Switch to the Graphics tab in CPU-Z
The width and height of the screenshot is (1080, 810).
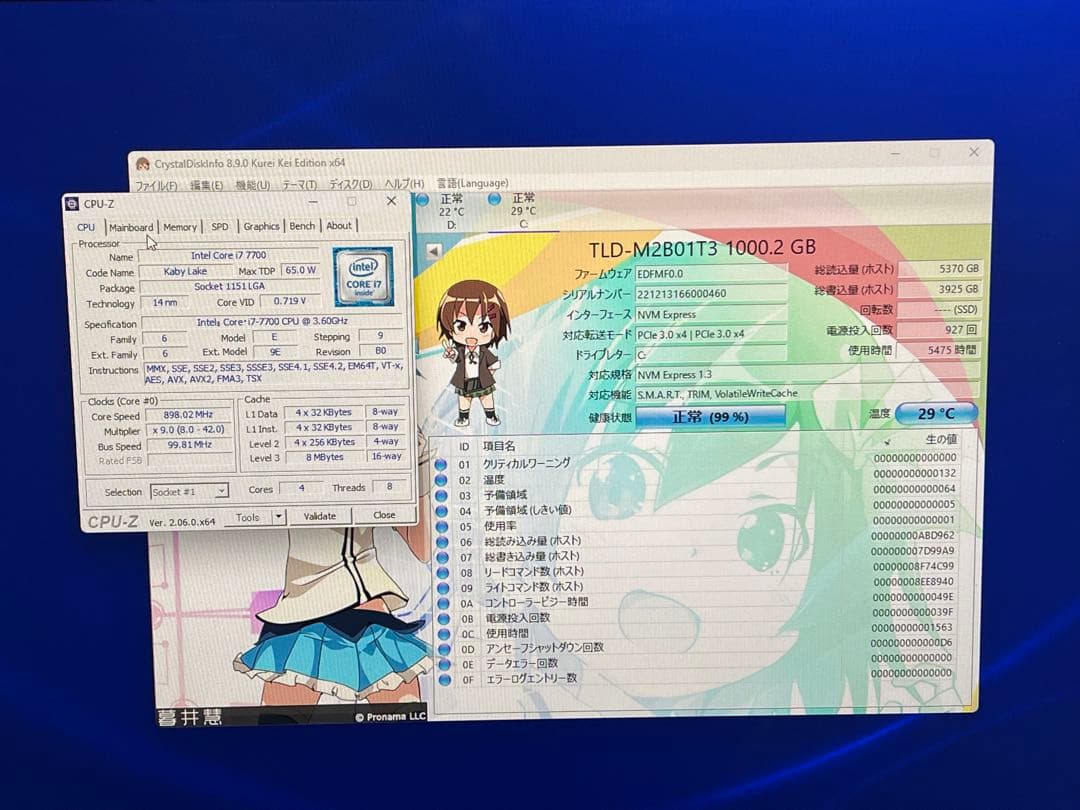pyautogui.click(x=261, y=226)
